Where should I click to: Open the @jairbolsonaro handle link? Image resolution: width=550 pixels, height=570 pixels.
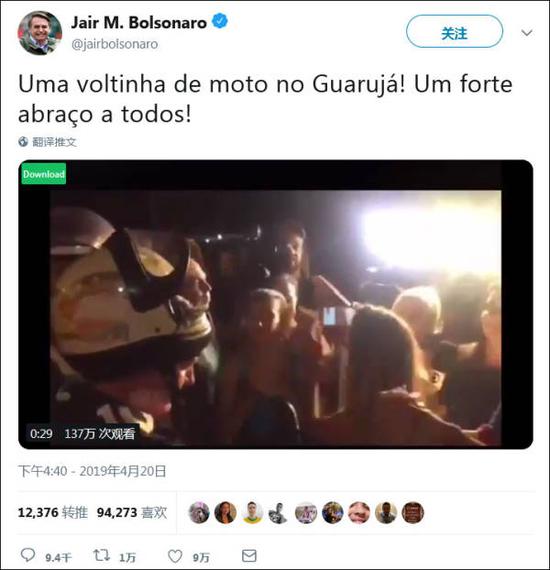115,44
